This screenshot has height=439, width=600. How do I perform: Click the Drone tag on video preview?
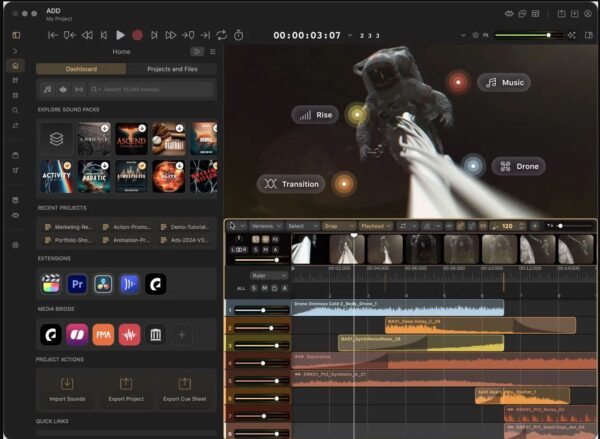[x=518, y=166]
